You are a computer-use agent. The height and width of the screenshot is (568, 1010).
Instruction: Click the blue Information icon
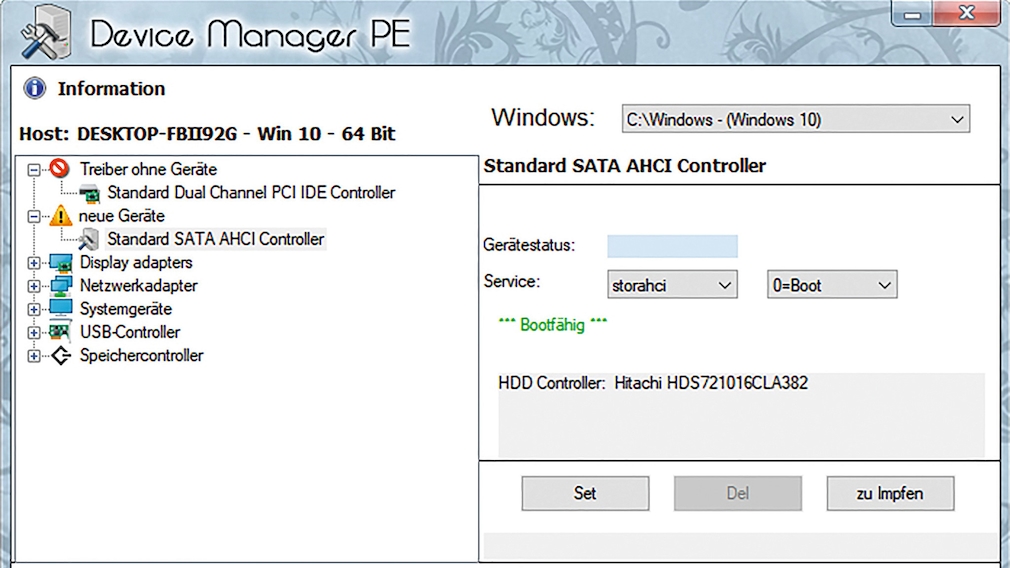point(35,89)
